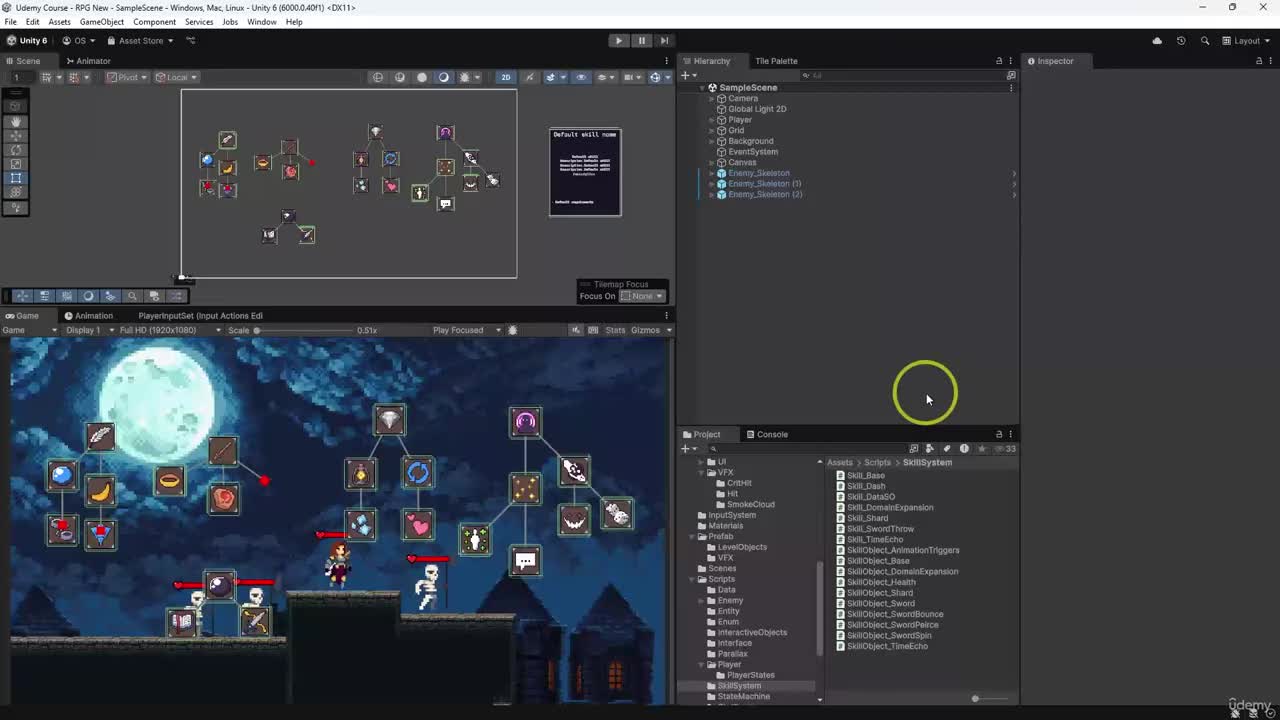This screenshot has width=1280, height=720.
Task: Open the Unity cloud icon in top toolbar
Action: click(x=1157, y=41)
